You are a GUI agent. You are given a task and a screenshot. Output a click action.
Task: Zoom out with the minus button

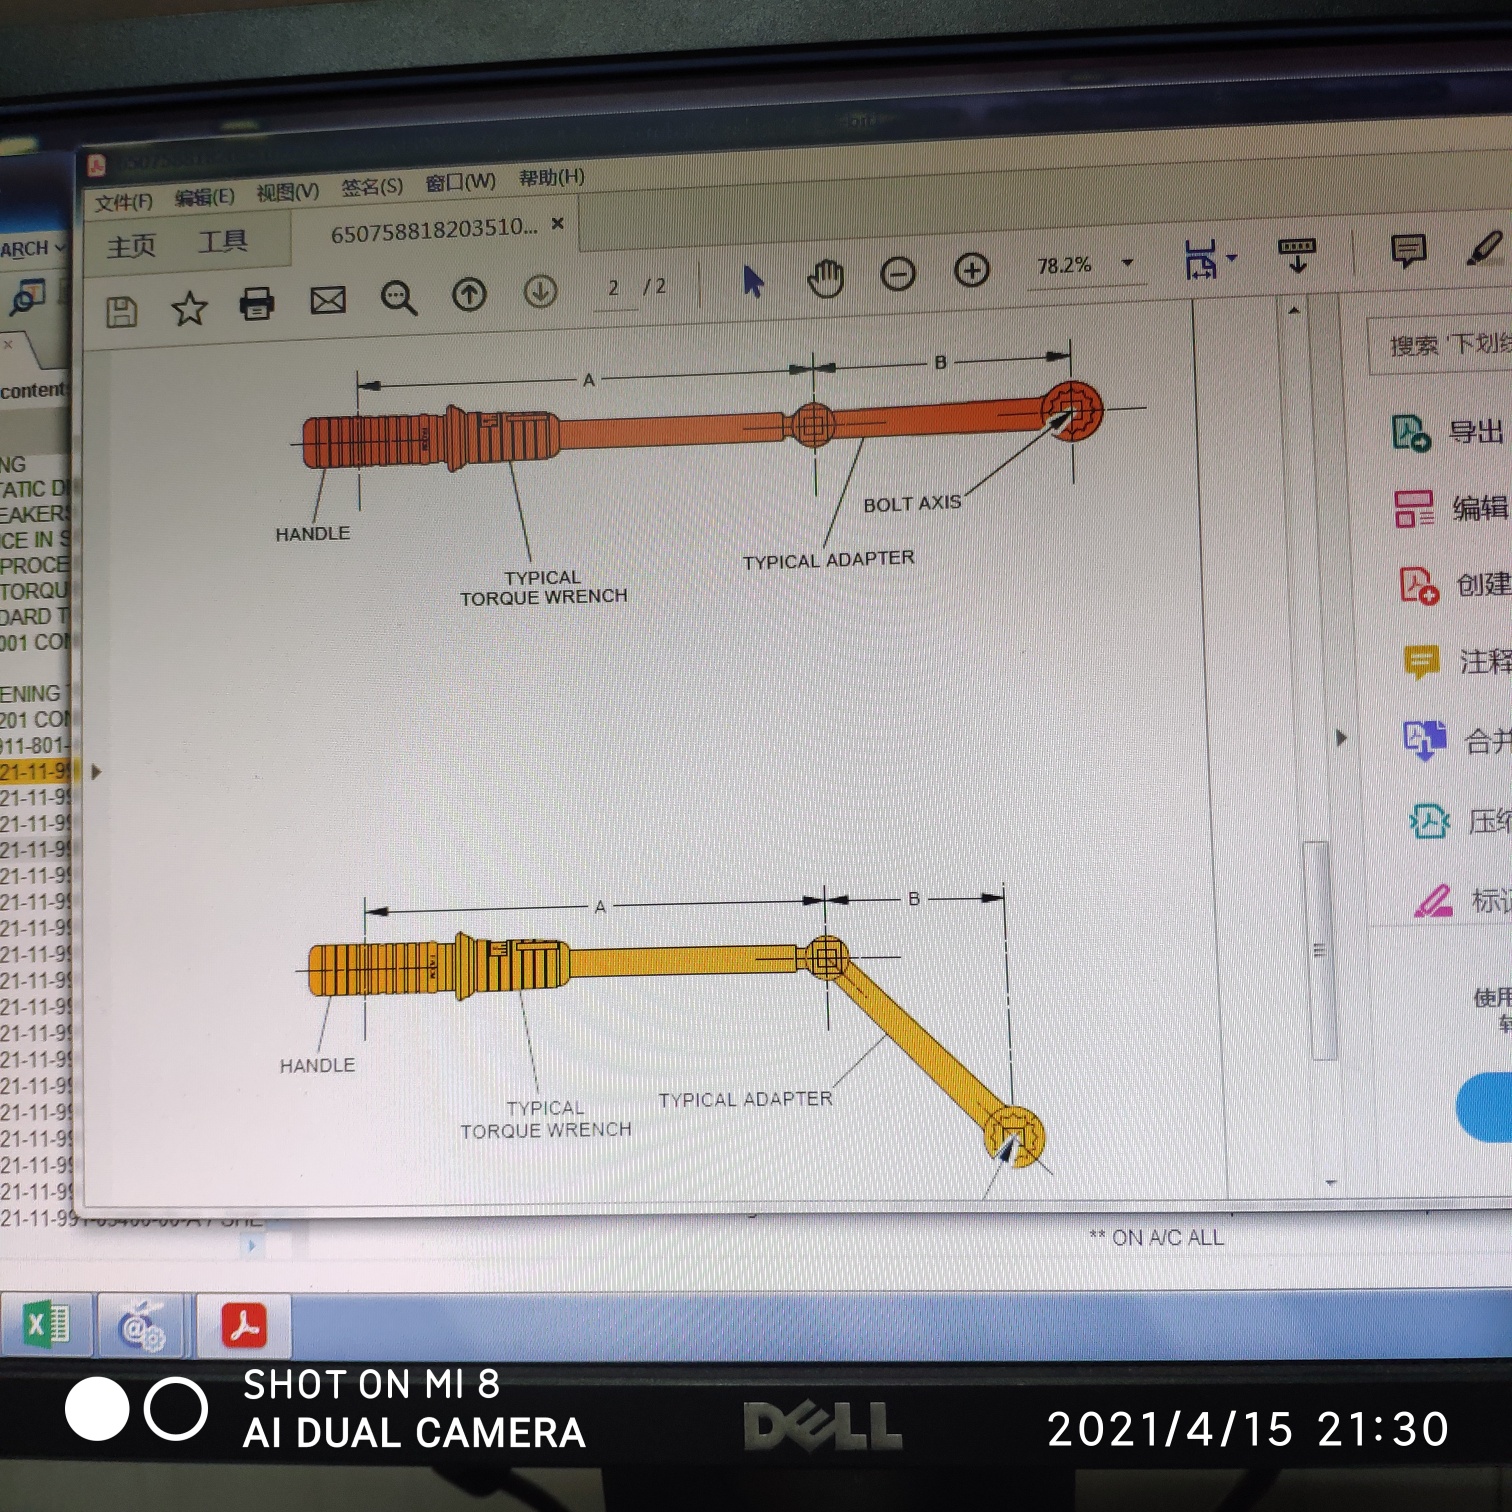(897, 273)
